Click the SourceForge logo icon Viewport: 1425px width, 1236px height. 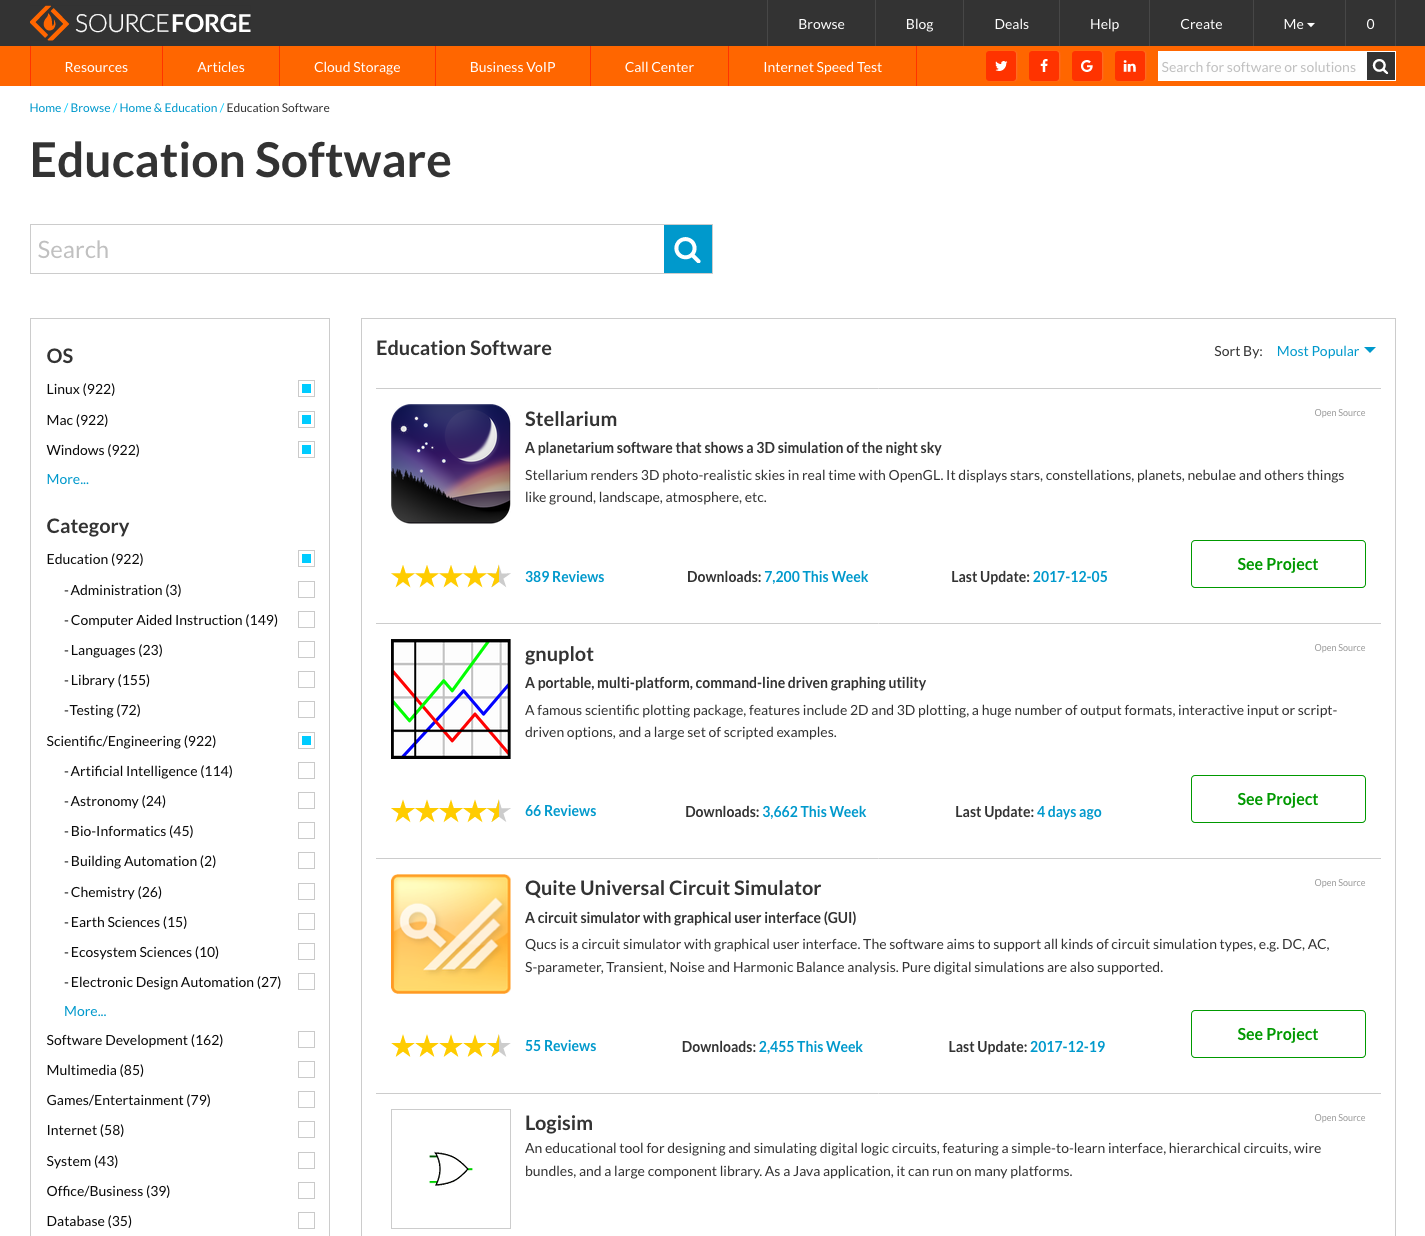(x=49, y=22)
